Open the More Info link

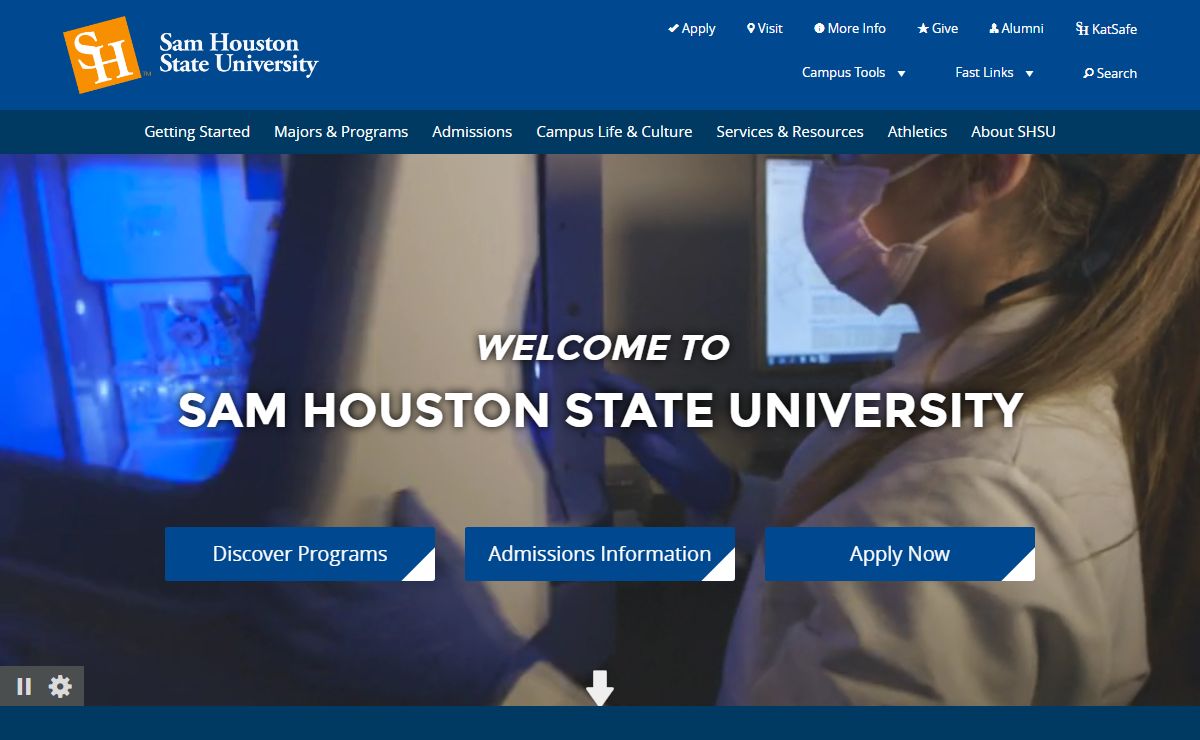[850, 29]
